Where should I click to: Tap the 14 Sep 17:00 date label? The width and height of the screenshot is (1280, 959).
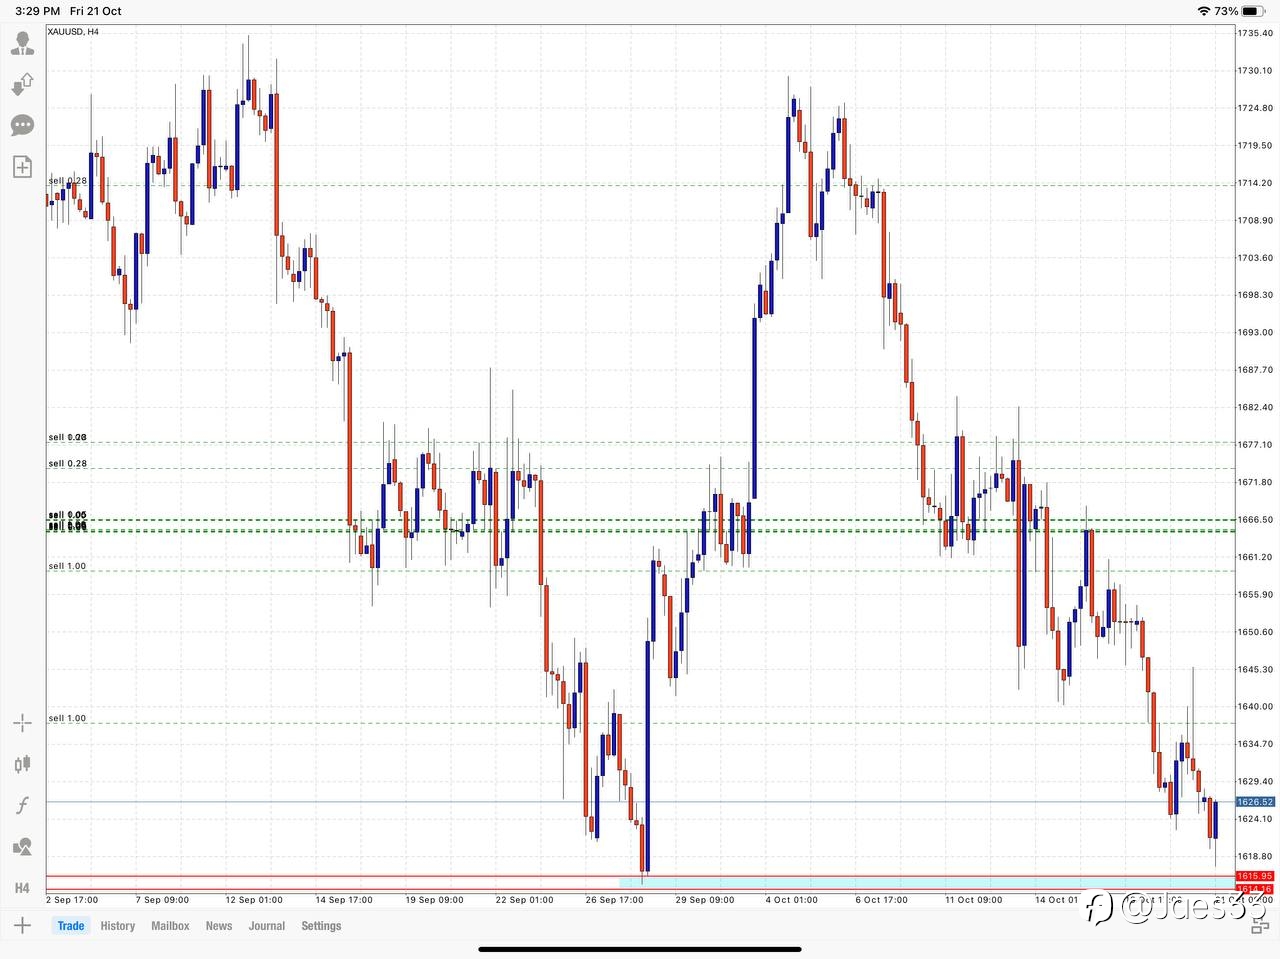(344, 900)
